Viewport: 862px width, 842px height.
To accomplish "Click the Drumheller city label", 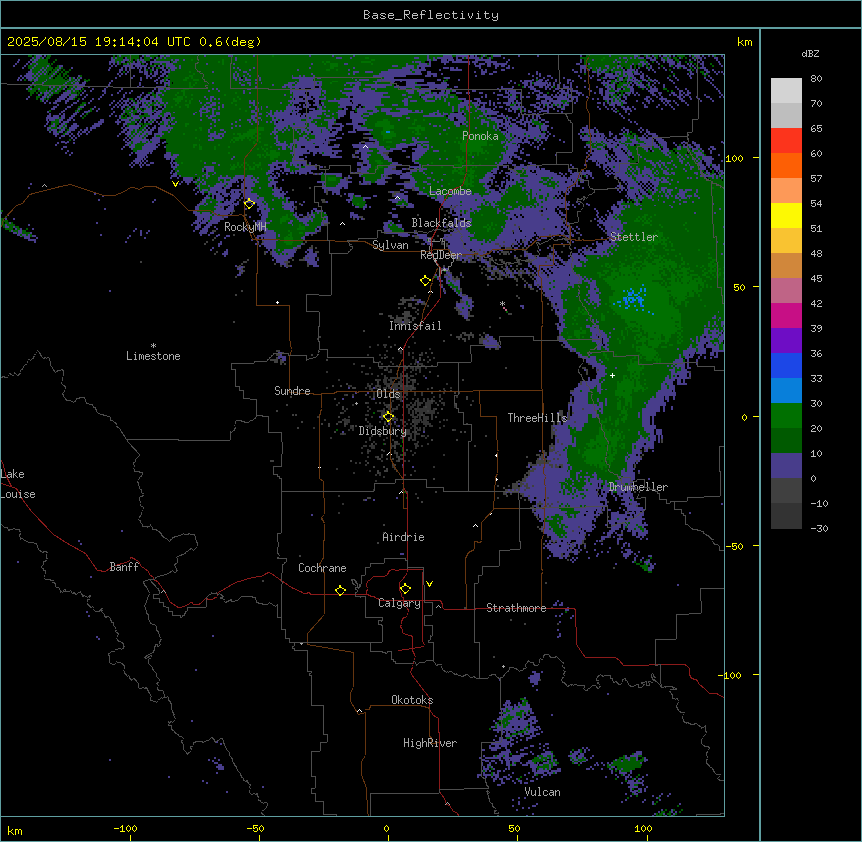I will click(x=638, y=487).
